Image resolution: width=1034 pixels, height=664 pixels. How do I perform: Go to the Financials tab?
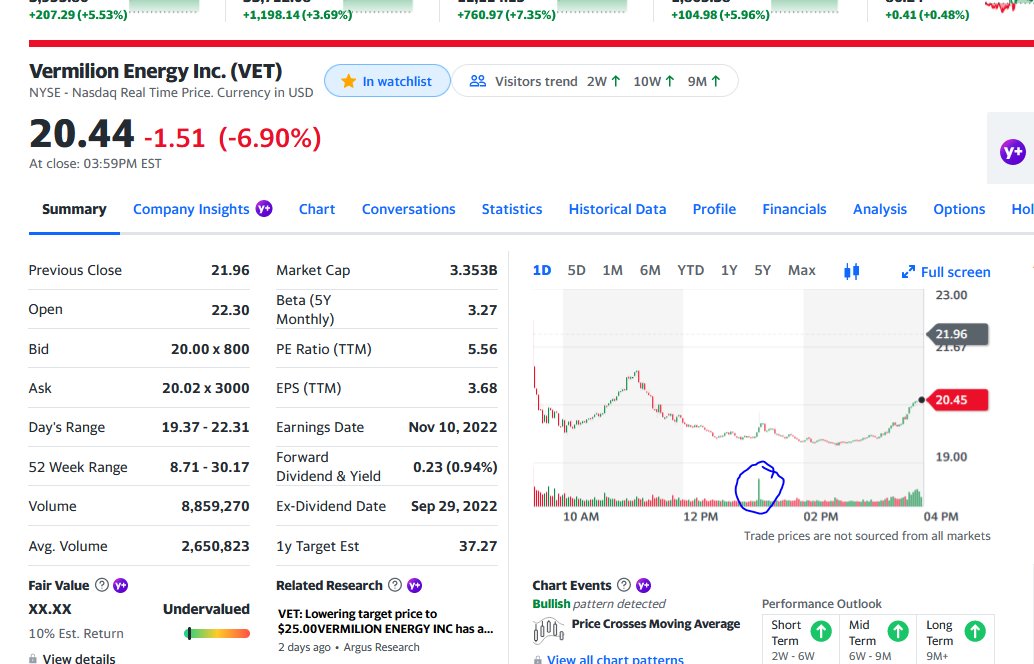pyautogui.click(x=794, y=209)
